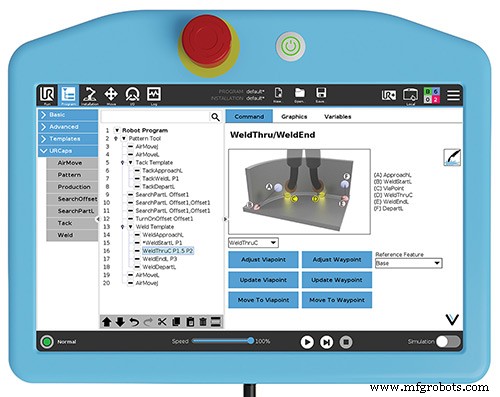The image size is (500, 397).
Task: Click the Adjust Waypoint button
Action: tap(337, 260)
